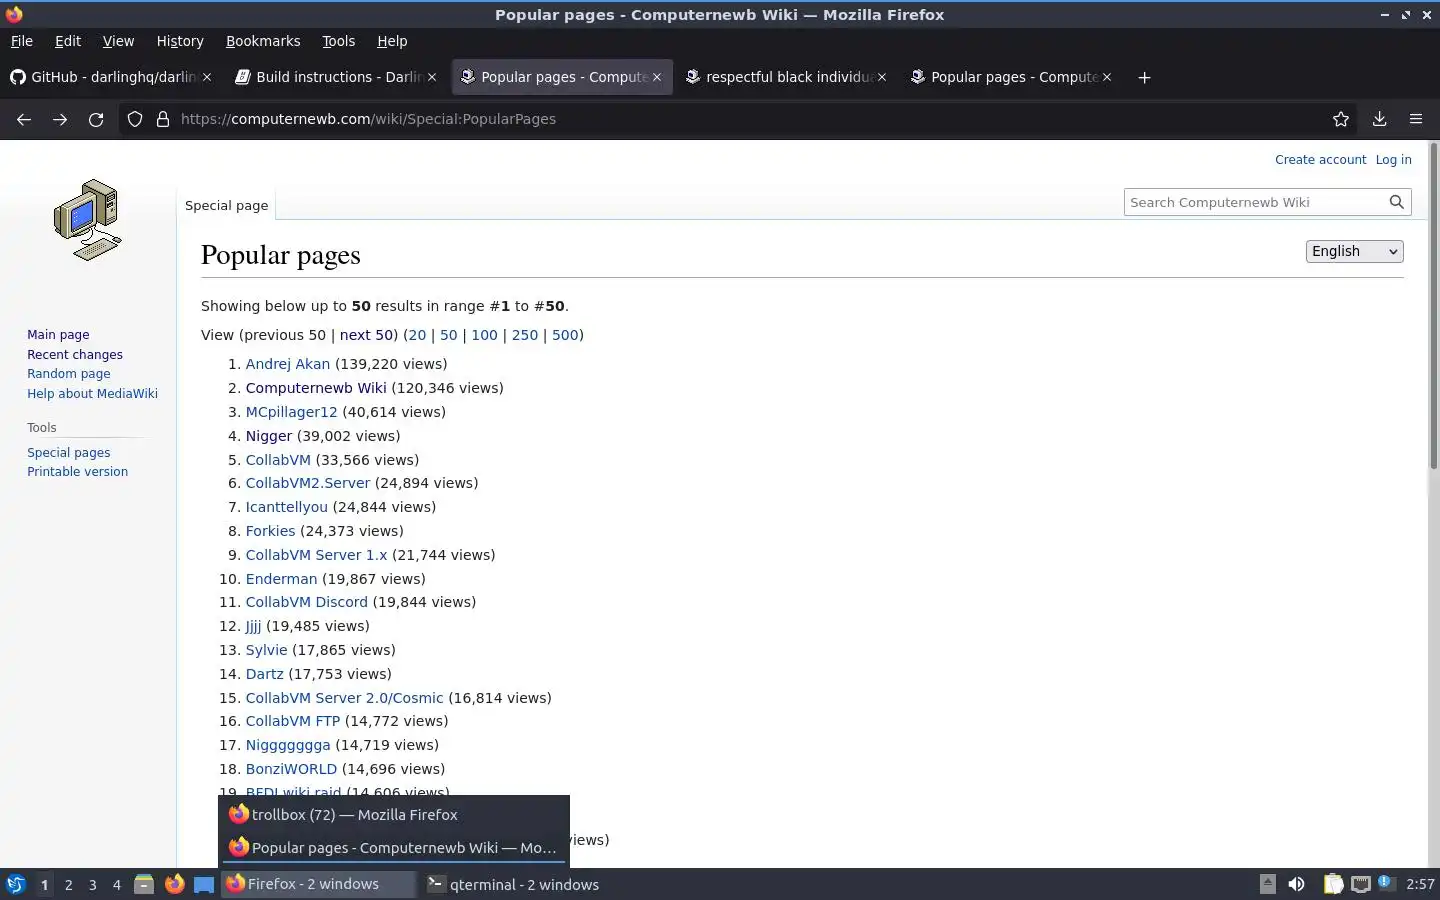Open the CollabVM2.Server page link

(308, 483)
